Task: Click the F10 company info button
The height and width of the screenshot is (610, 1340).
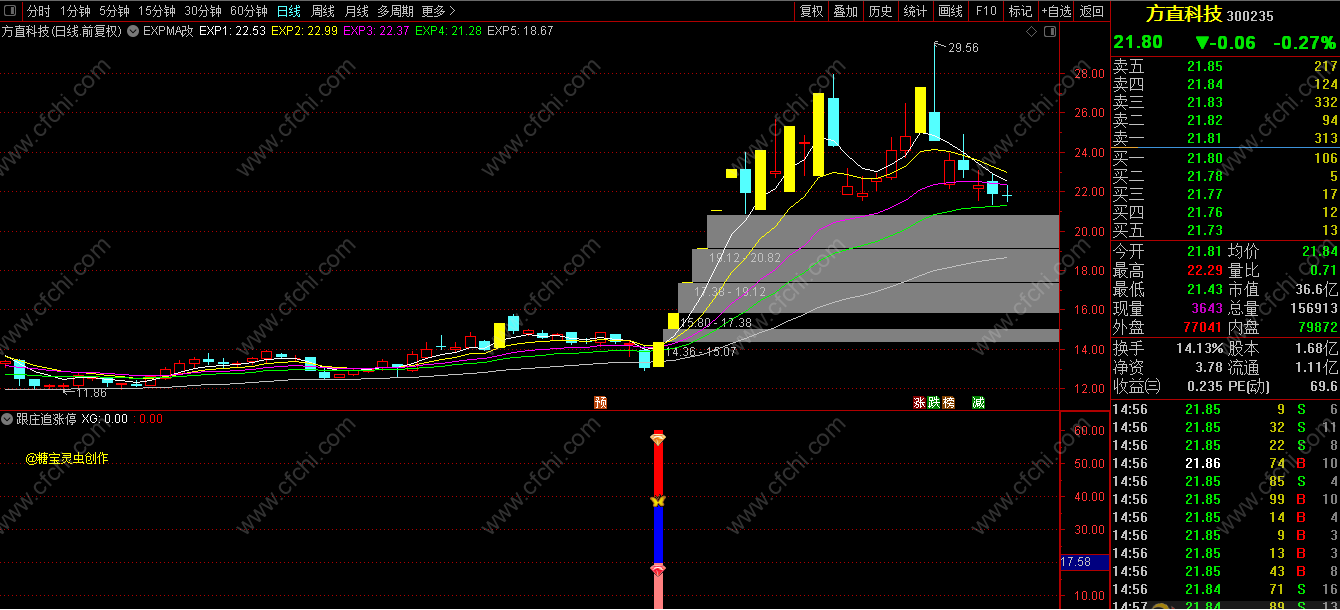Action: (x=986, y=11)
